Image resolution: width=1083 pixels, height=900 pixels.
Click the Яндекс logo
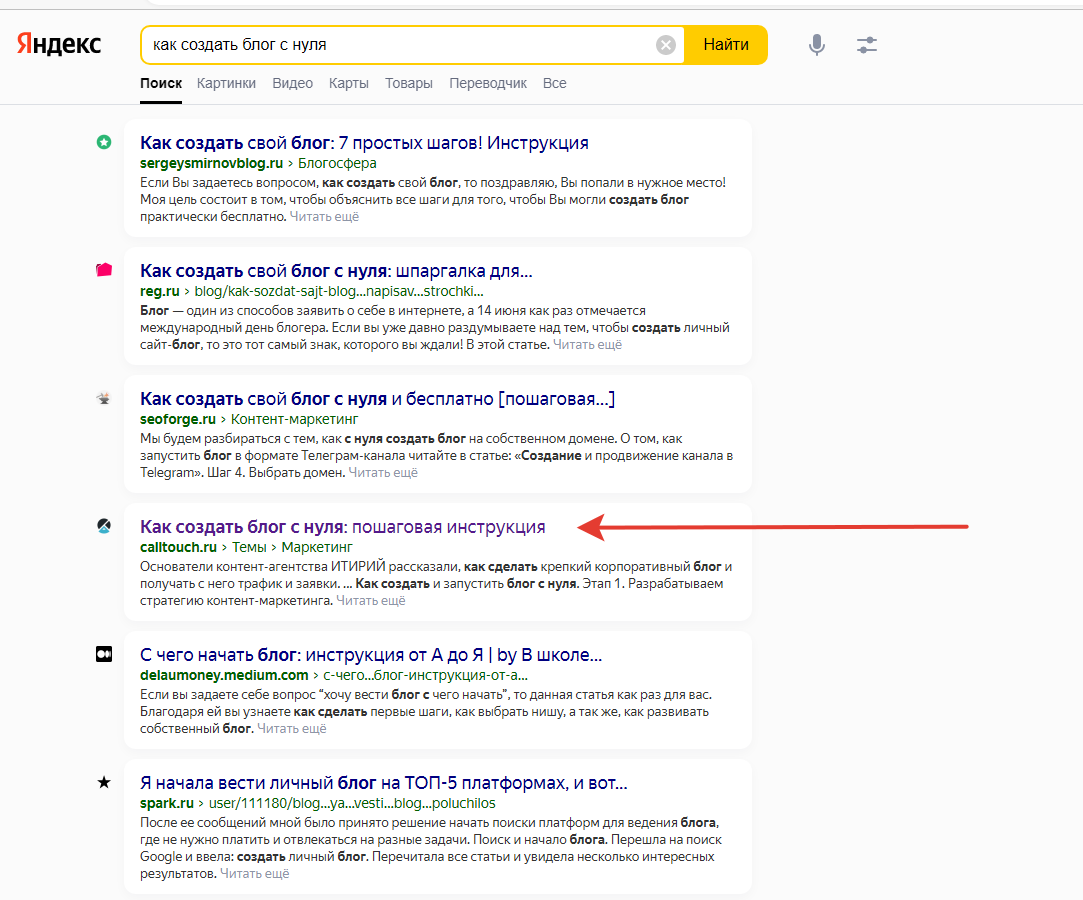tap(59, 44)
